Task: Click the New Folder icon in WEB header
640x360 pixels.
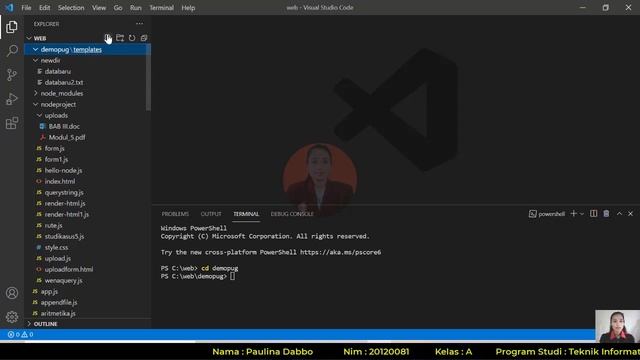Action: (120, 38)
